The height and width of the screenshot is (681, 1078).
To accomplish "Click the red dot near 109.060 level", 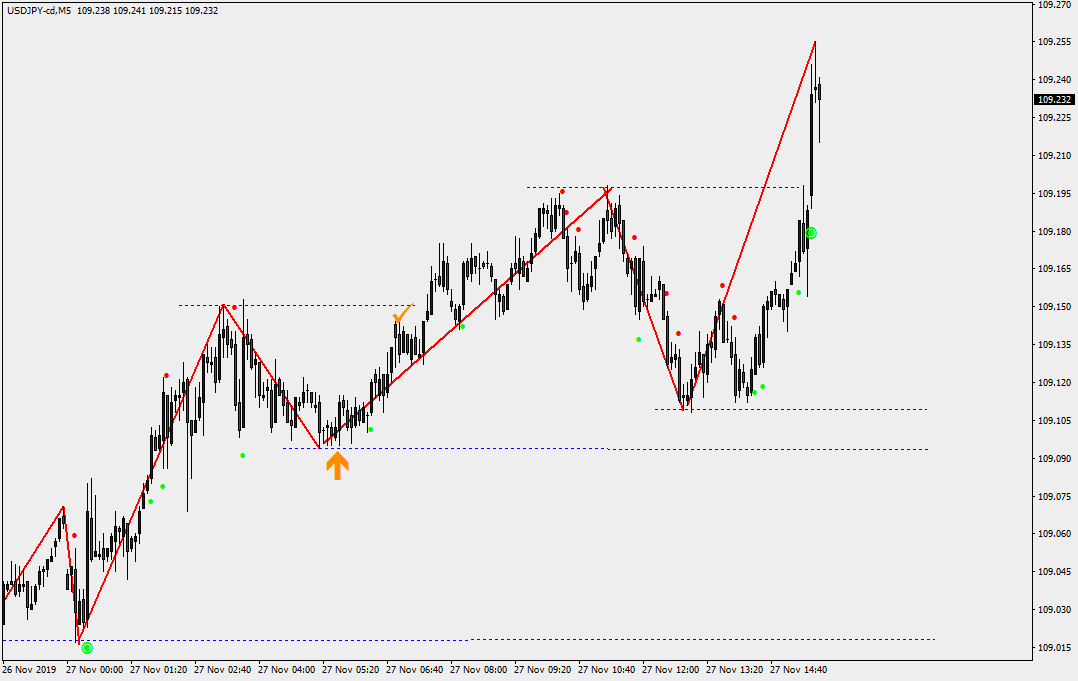I will pos(74,535).
